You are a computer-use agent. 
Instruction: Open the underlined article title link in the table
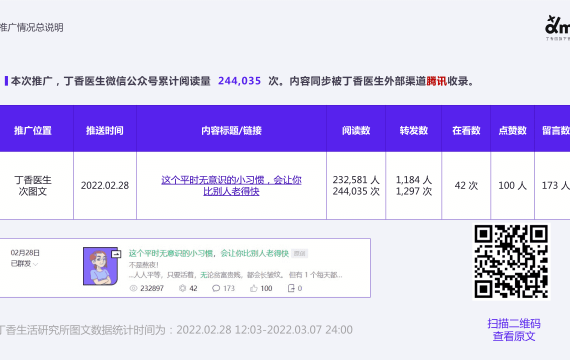(x=231, y=185)
